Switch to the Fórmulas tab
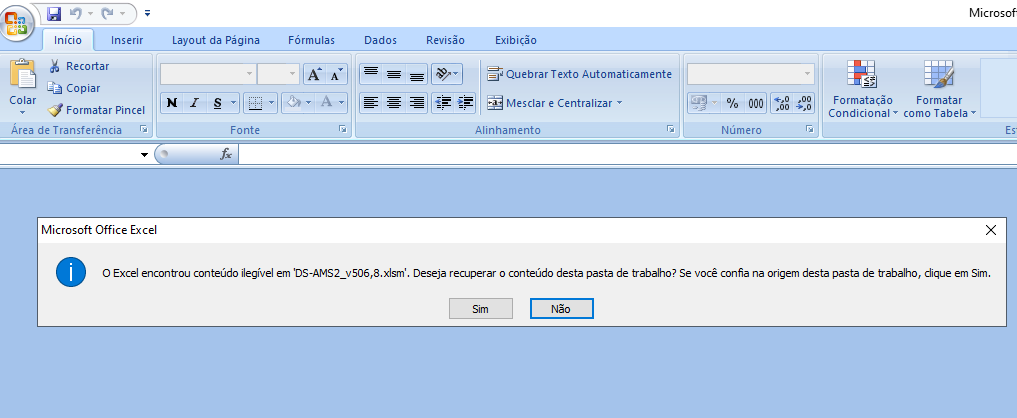The image size is (1017, 418). pos(311,40)
